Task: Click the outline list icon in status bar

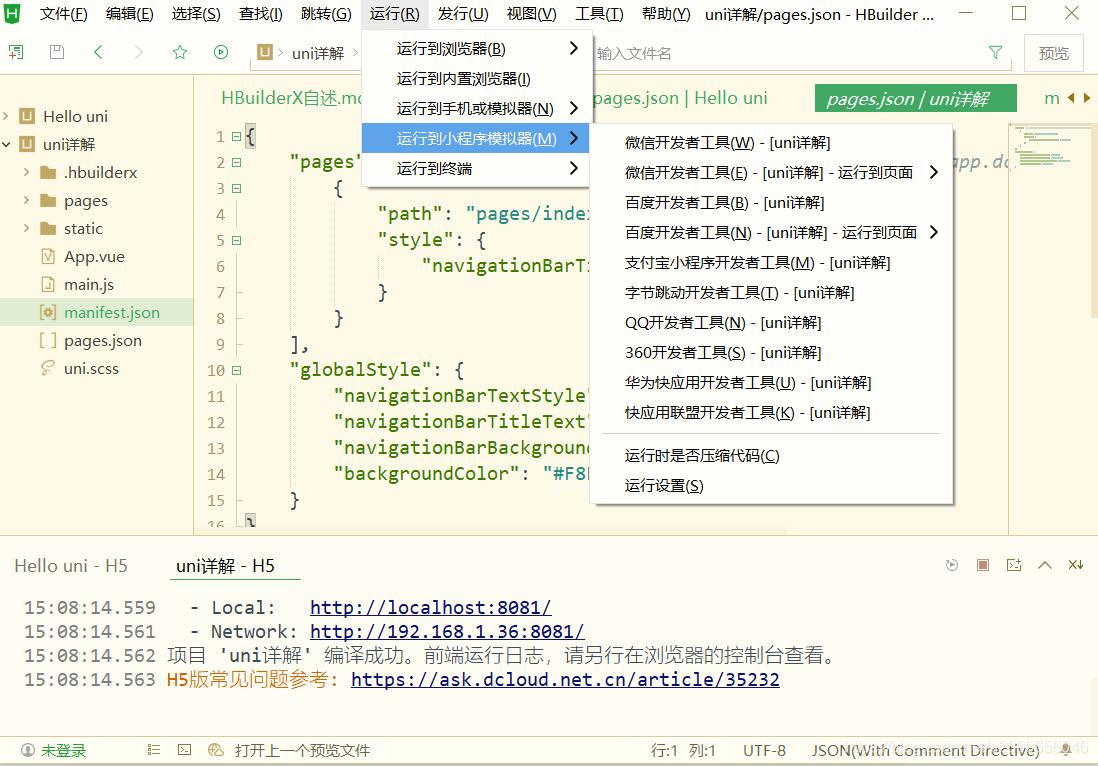Action: tap(154, 750)
